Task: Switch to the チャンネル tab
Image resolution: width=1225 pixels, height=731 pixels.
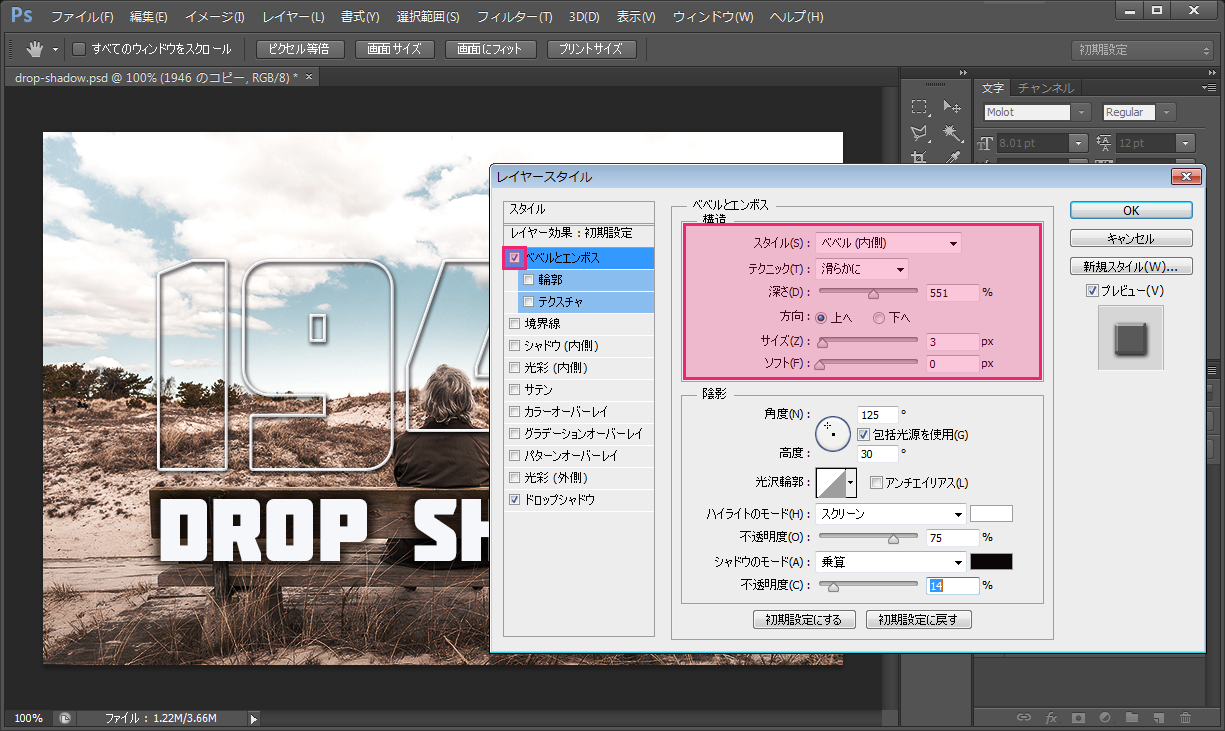Action: (1046, 88)
